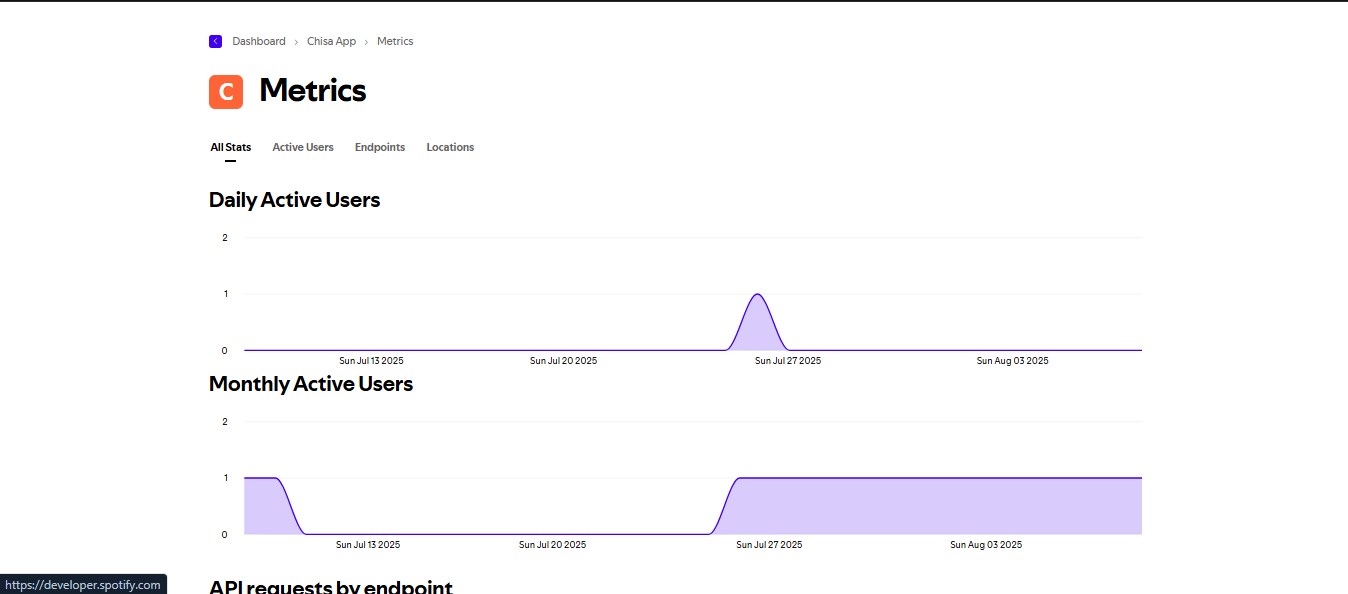Click the Metrics breadcrumb item

[x=395, y=41]
